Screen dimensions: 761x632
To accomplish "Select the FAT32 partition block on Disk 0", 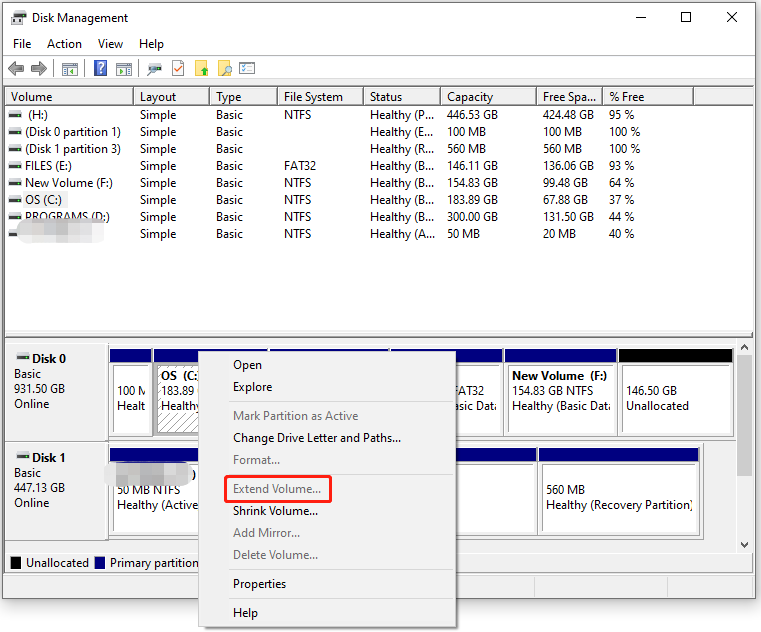I will coord(478,392).
